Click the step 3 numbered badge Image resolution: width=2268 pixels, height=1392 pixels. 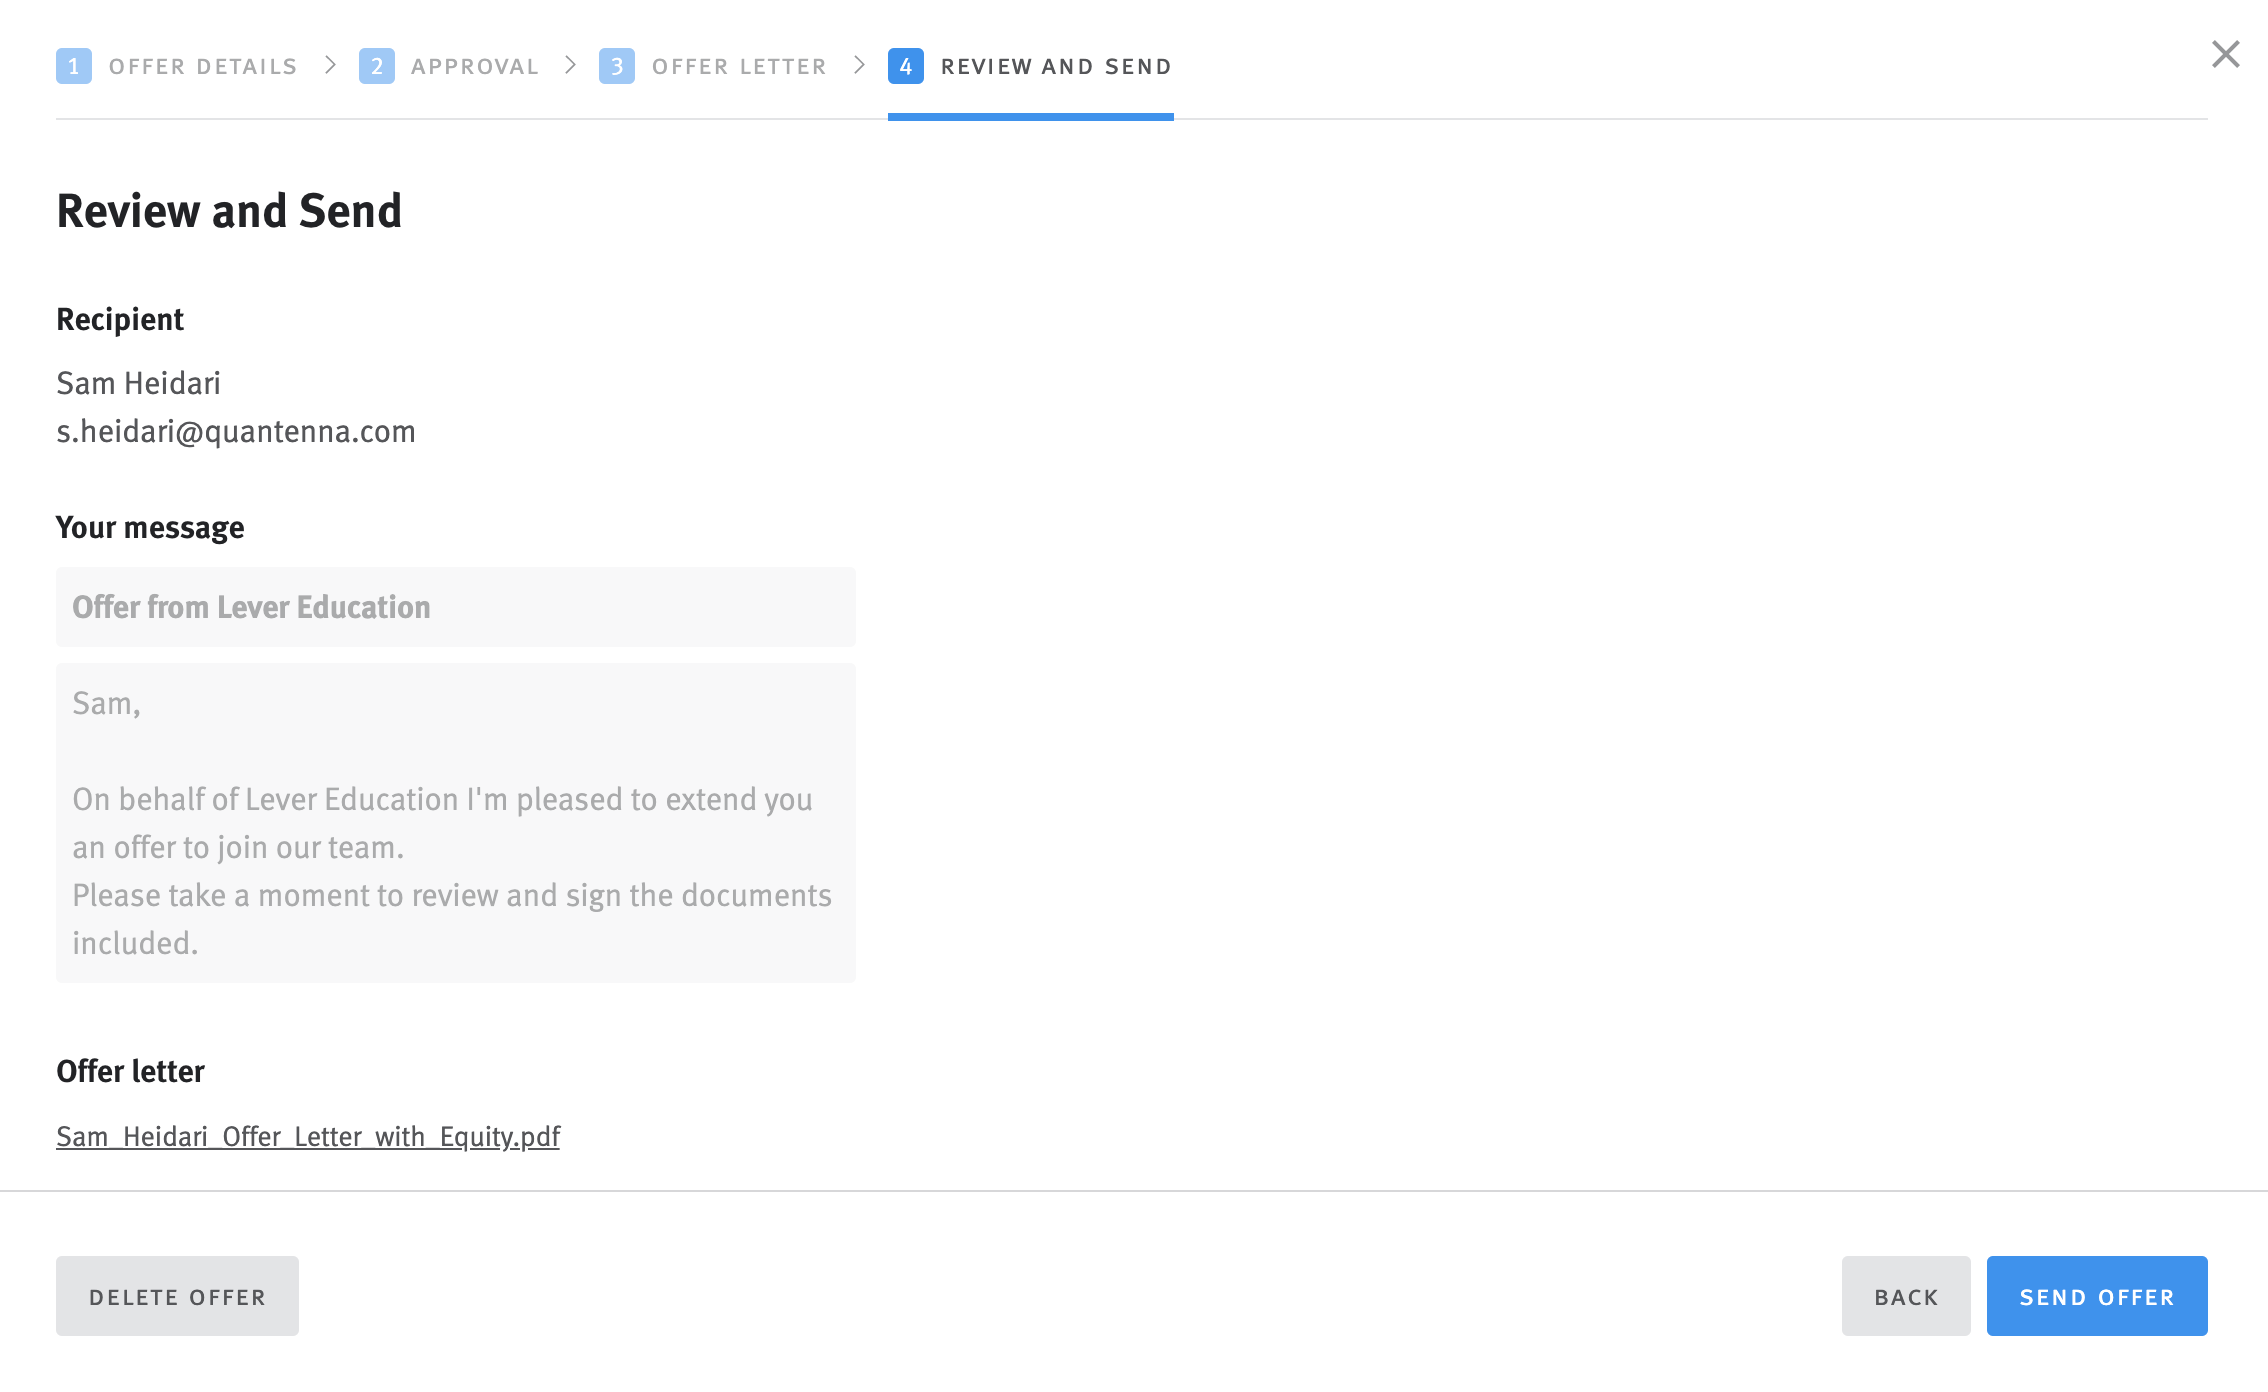(x=619, y=66)
